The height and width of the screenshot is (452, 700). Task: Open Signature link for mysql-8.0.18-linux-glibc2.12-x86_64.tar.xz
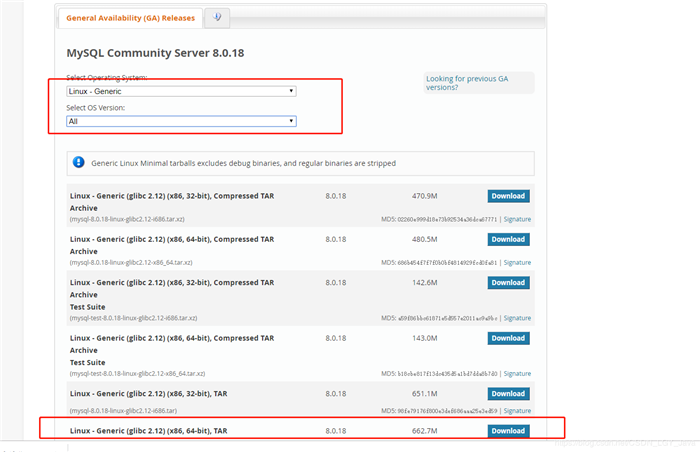pyautogui.click(x=517, y=263)
